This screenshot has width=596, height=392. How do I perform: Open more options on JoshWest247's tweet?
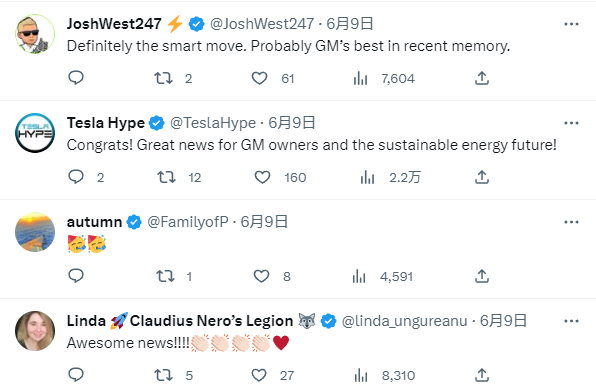pyautogui.click(x=571, y=24)
